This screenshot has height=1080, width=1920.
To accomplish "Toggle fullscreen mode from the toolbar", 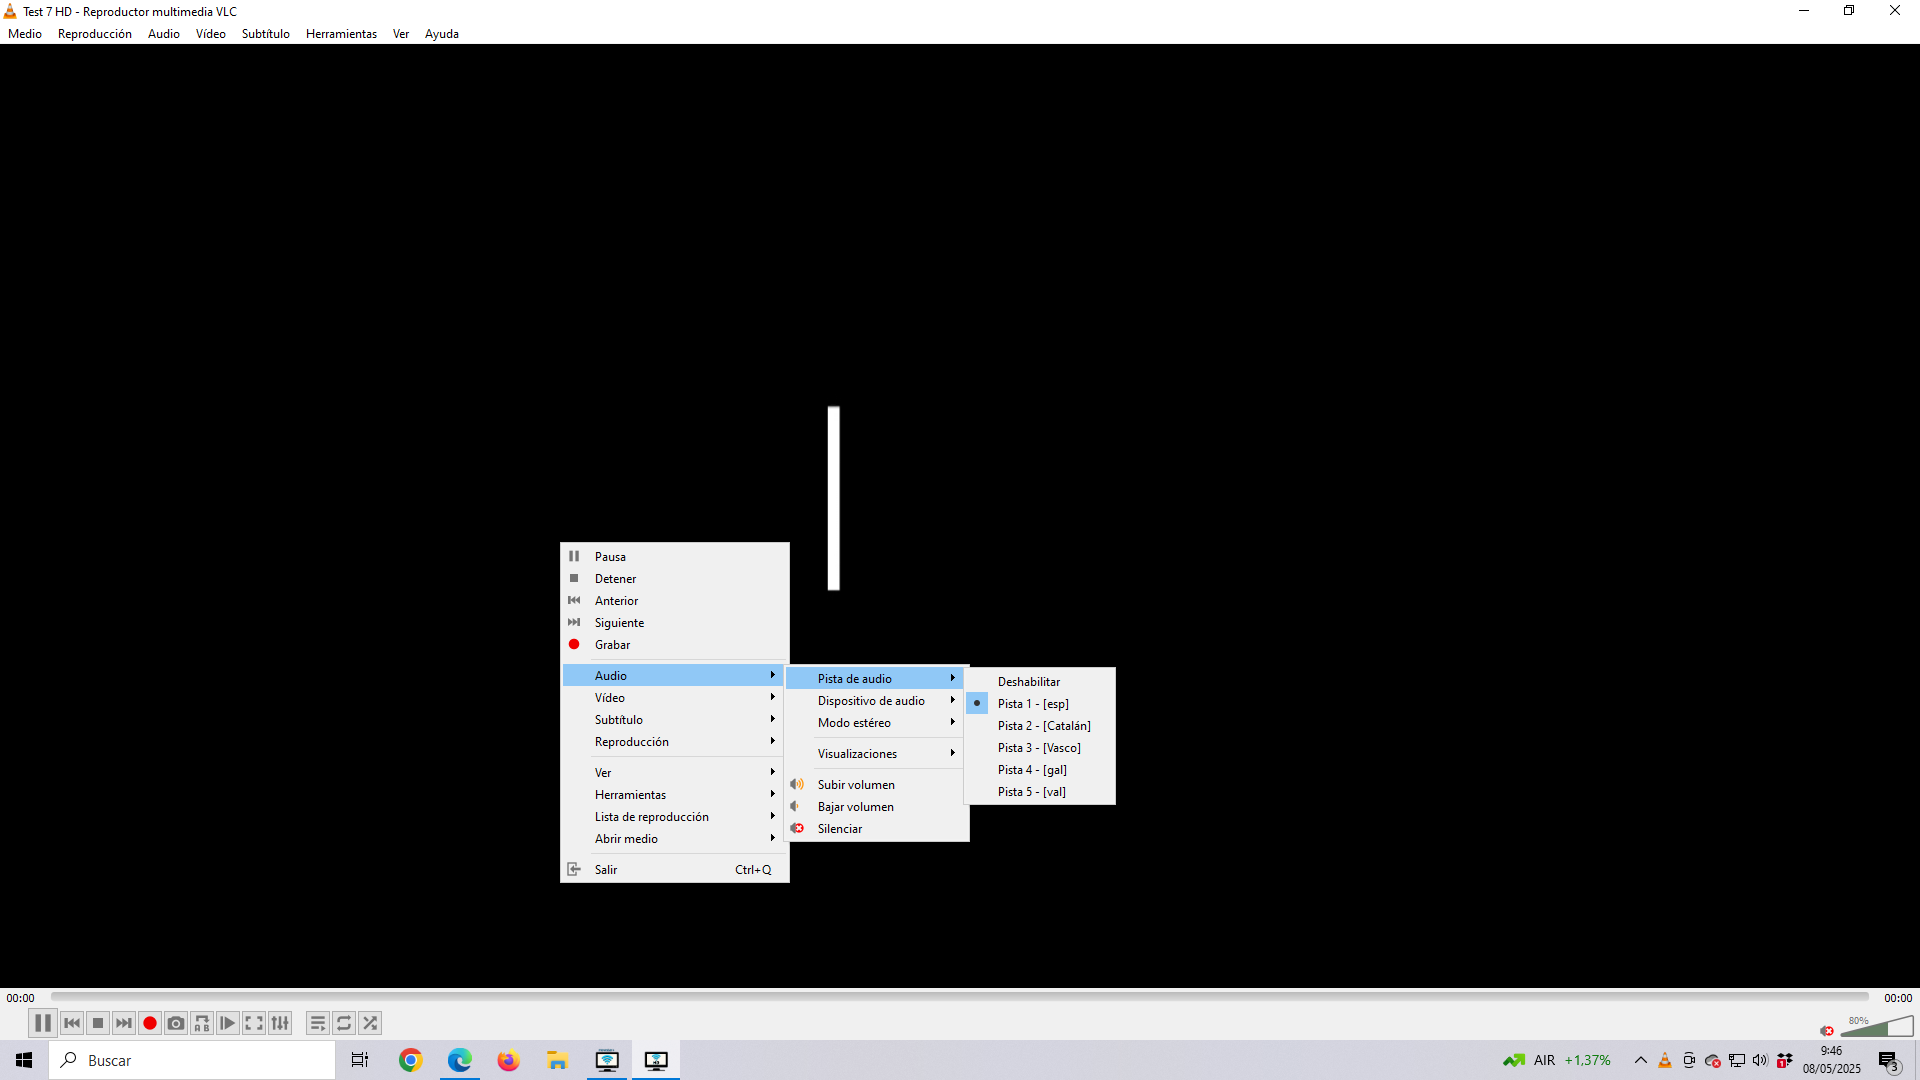I will click(254, 1023).
